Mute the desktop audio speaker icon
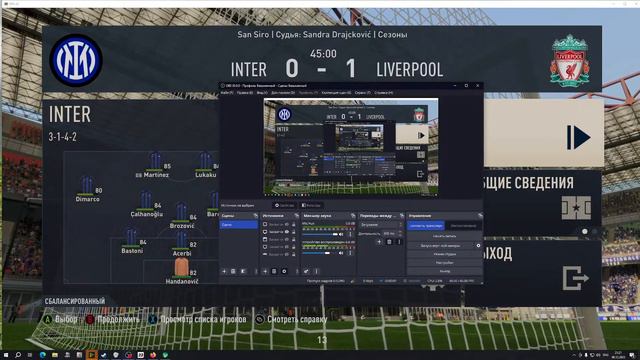This screenshot has height=360, width=640. coord(341,253)
